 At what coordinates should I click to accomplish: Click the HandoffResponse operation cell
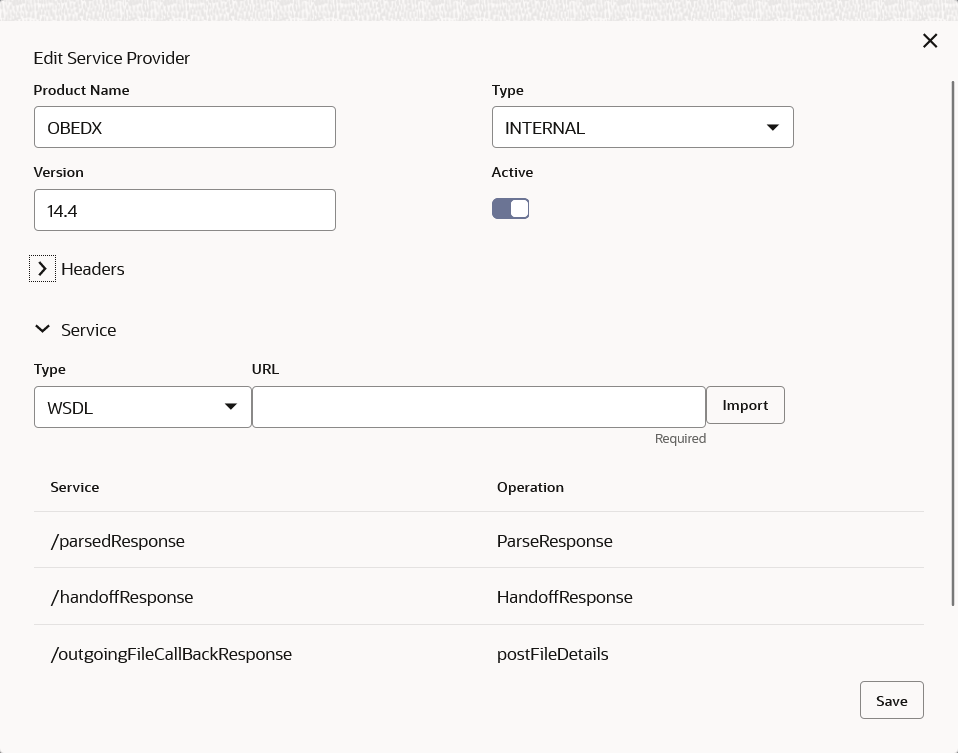click(565, 597)
